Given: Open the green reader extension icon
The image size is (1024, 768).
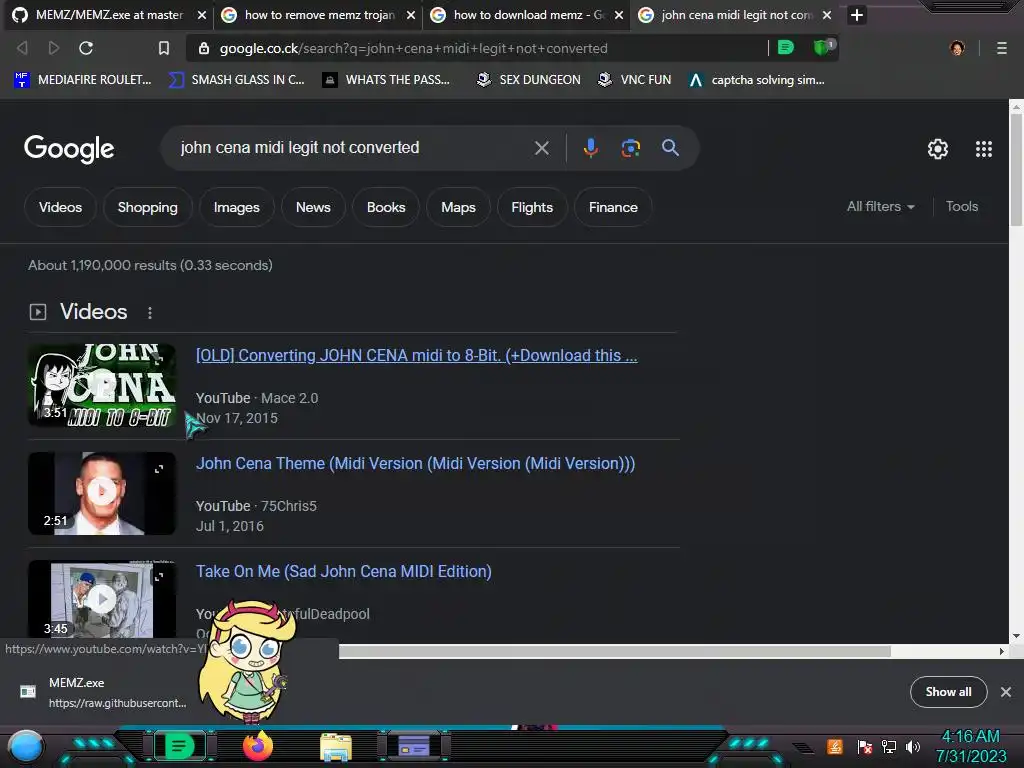Looking at the screenshot, I should [786, 47].
